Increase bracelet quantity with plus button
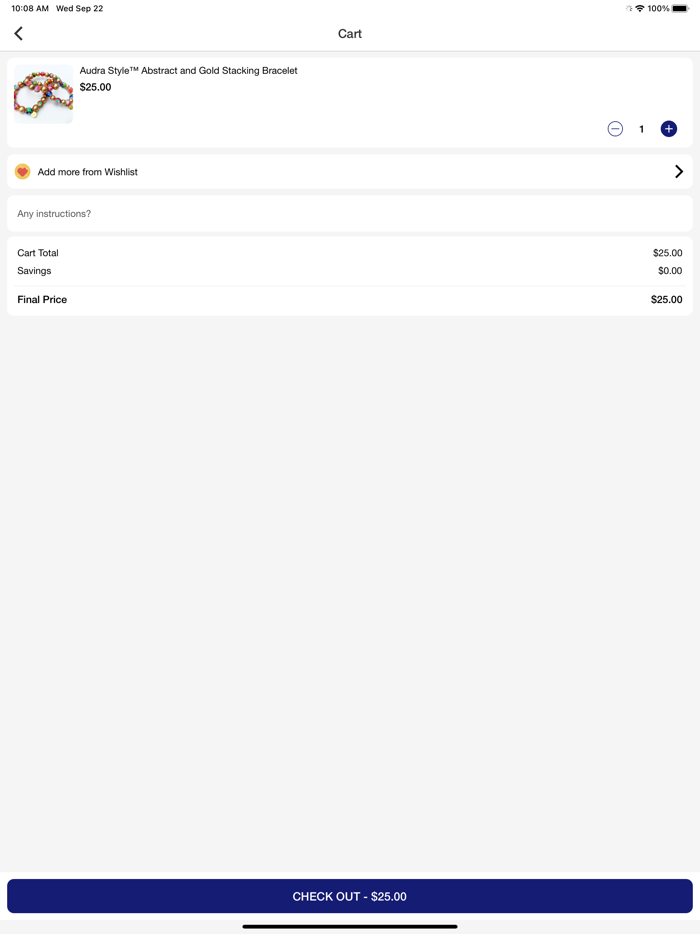 point(669,129)
